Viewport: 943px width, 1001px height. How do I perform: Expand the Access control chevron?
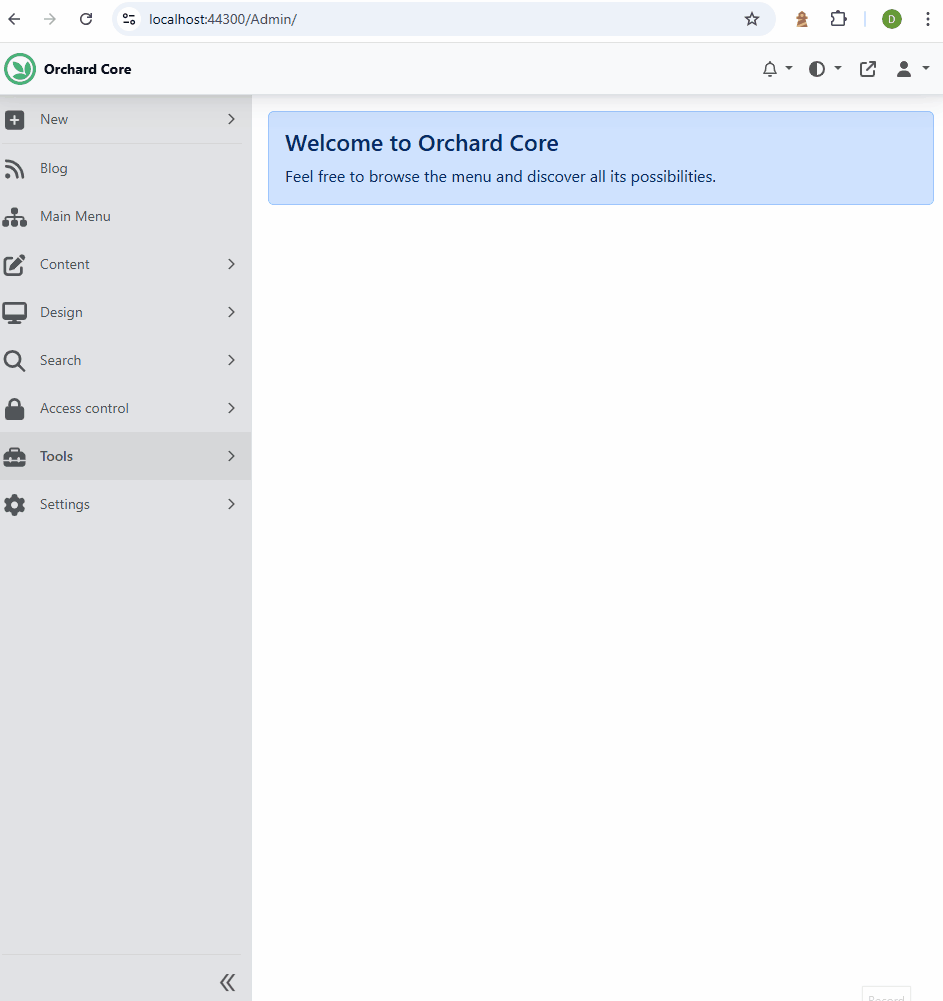[231, 408]
